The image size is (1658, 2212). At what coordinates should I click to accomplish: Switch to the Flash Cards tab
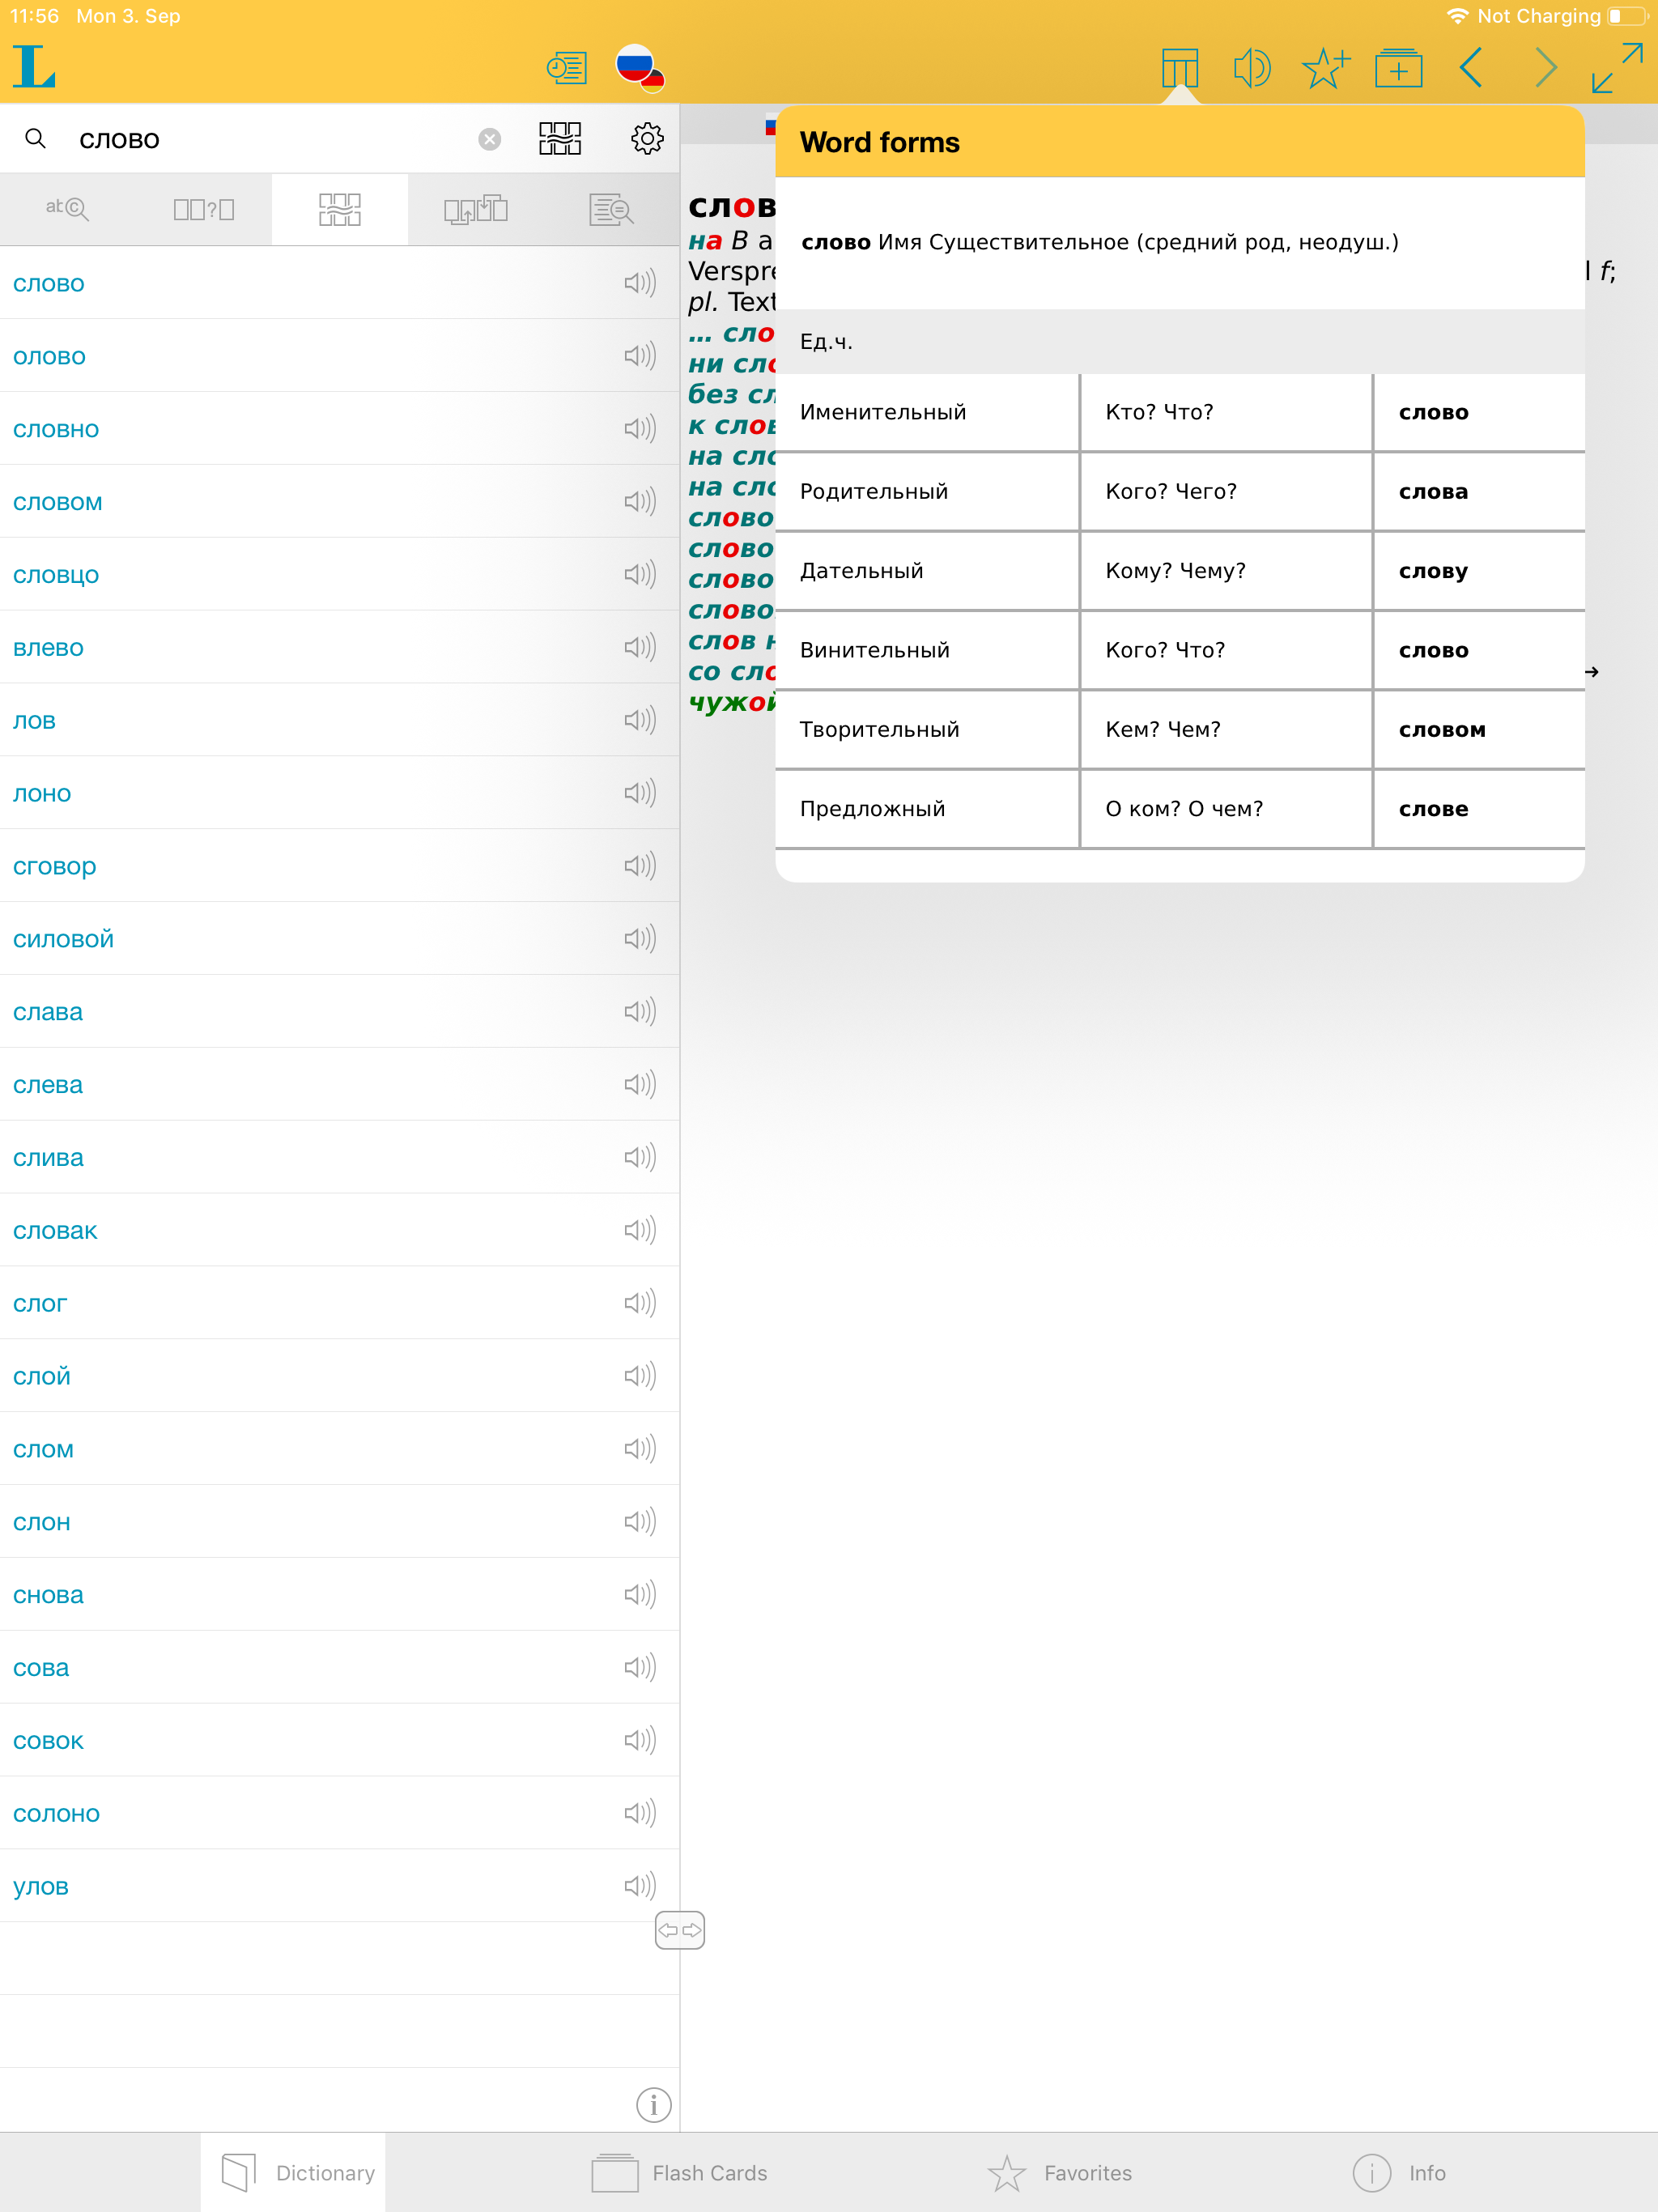click(681, 2172)
